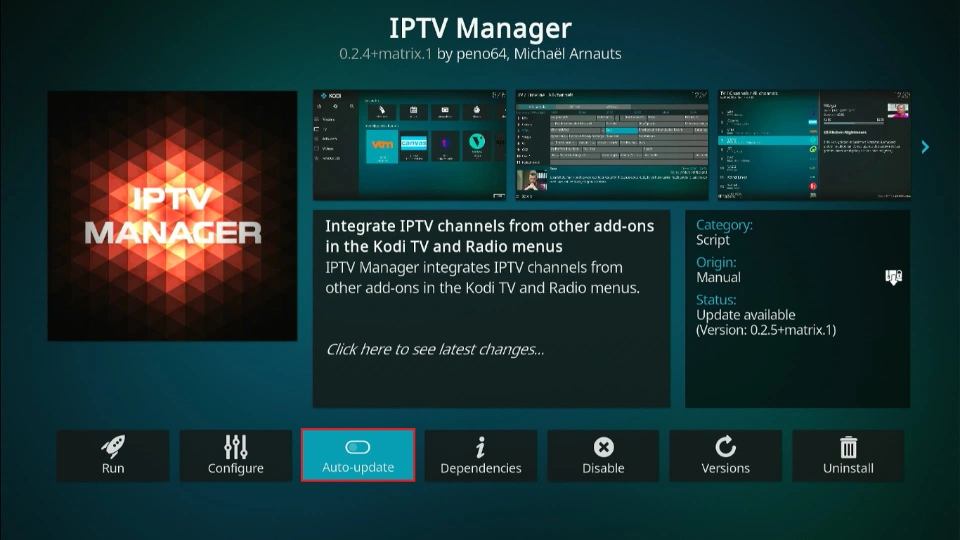Click the Origin 'Manual' text
960x540 pixels.
pos(718,277)
